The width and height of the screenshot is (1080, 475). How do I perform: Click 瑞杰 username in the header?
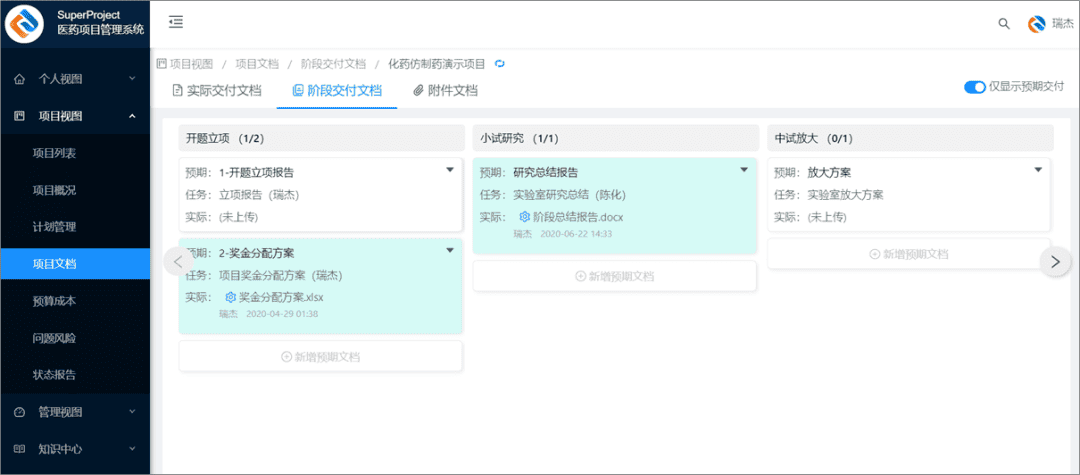[1063, 23]
